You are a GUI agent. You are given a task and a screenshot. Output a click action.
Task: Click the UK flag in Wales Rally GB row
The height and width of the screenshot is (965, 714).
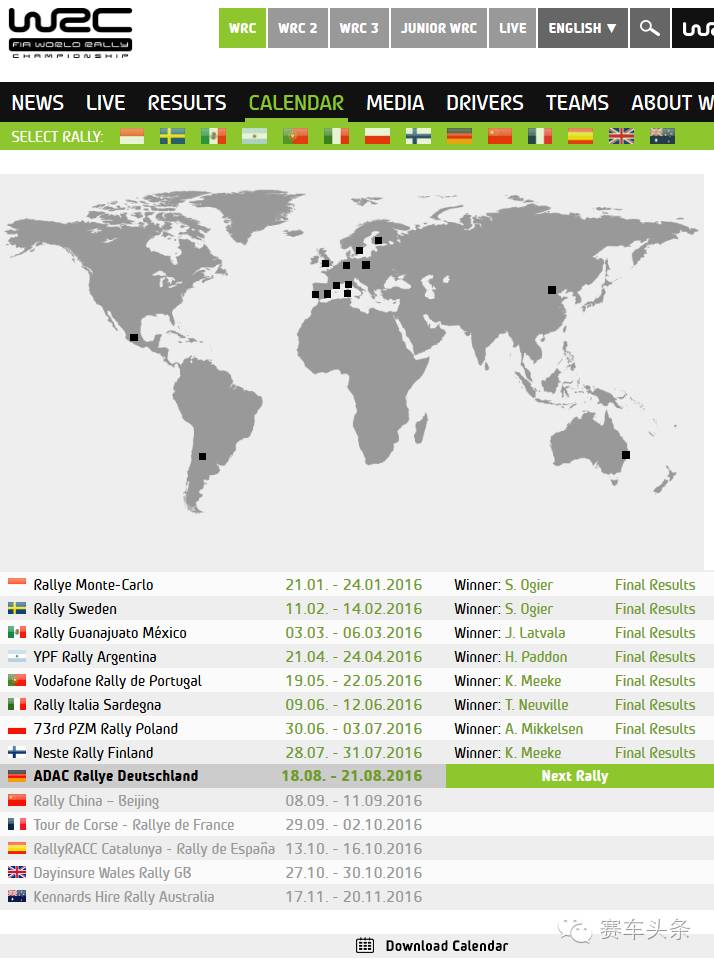click(x=17, y=872)
